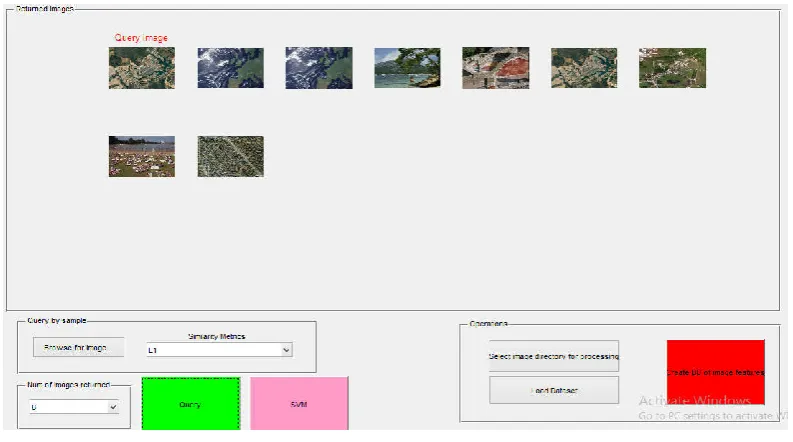This screenshot has width=793, height=442.
Task: Select the lake and mountain beach thumbnail
Action: click(x=407, y=68)
